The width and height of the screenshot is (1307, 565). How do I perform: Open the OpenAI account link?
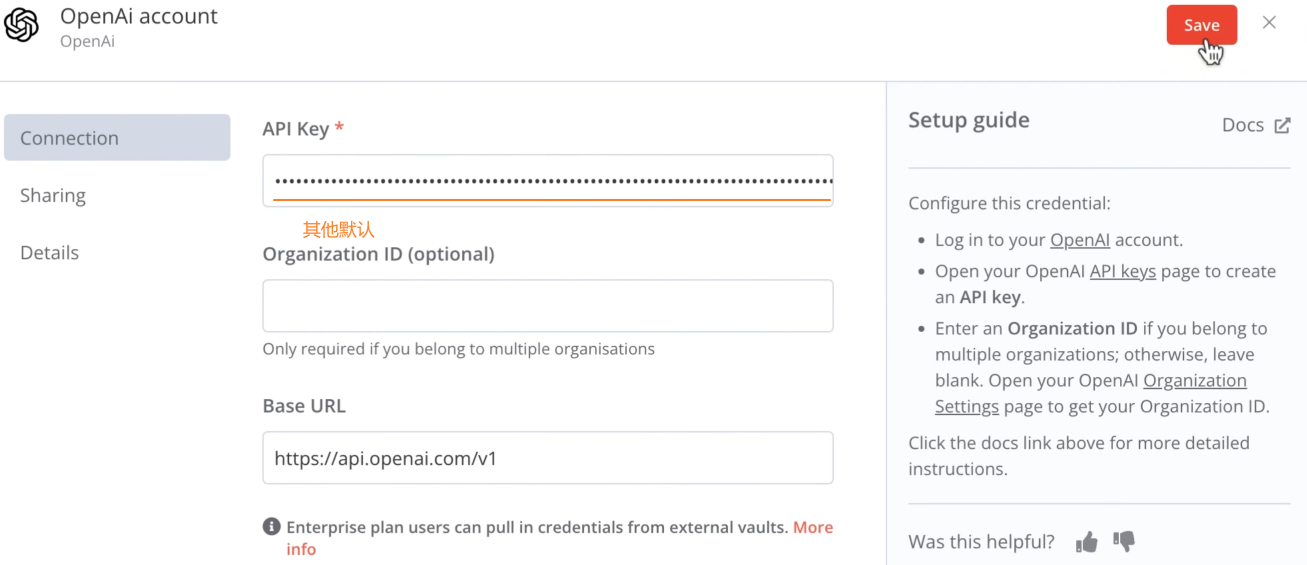pyautogui.click(x=1078, y=240)
